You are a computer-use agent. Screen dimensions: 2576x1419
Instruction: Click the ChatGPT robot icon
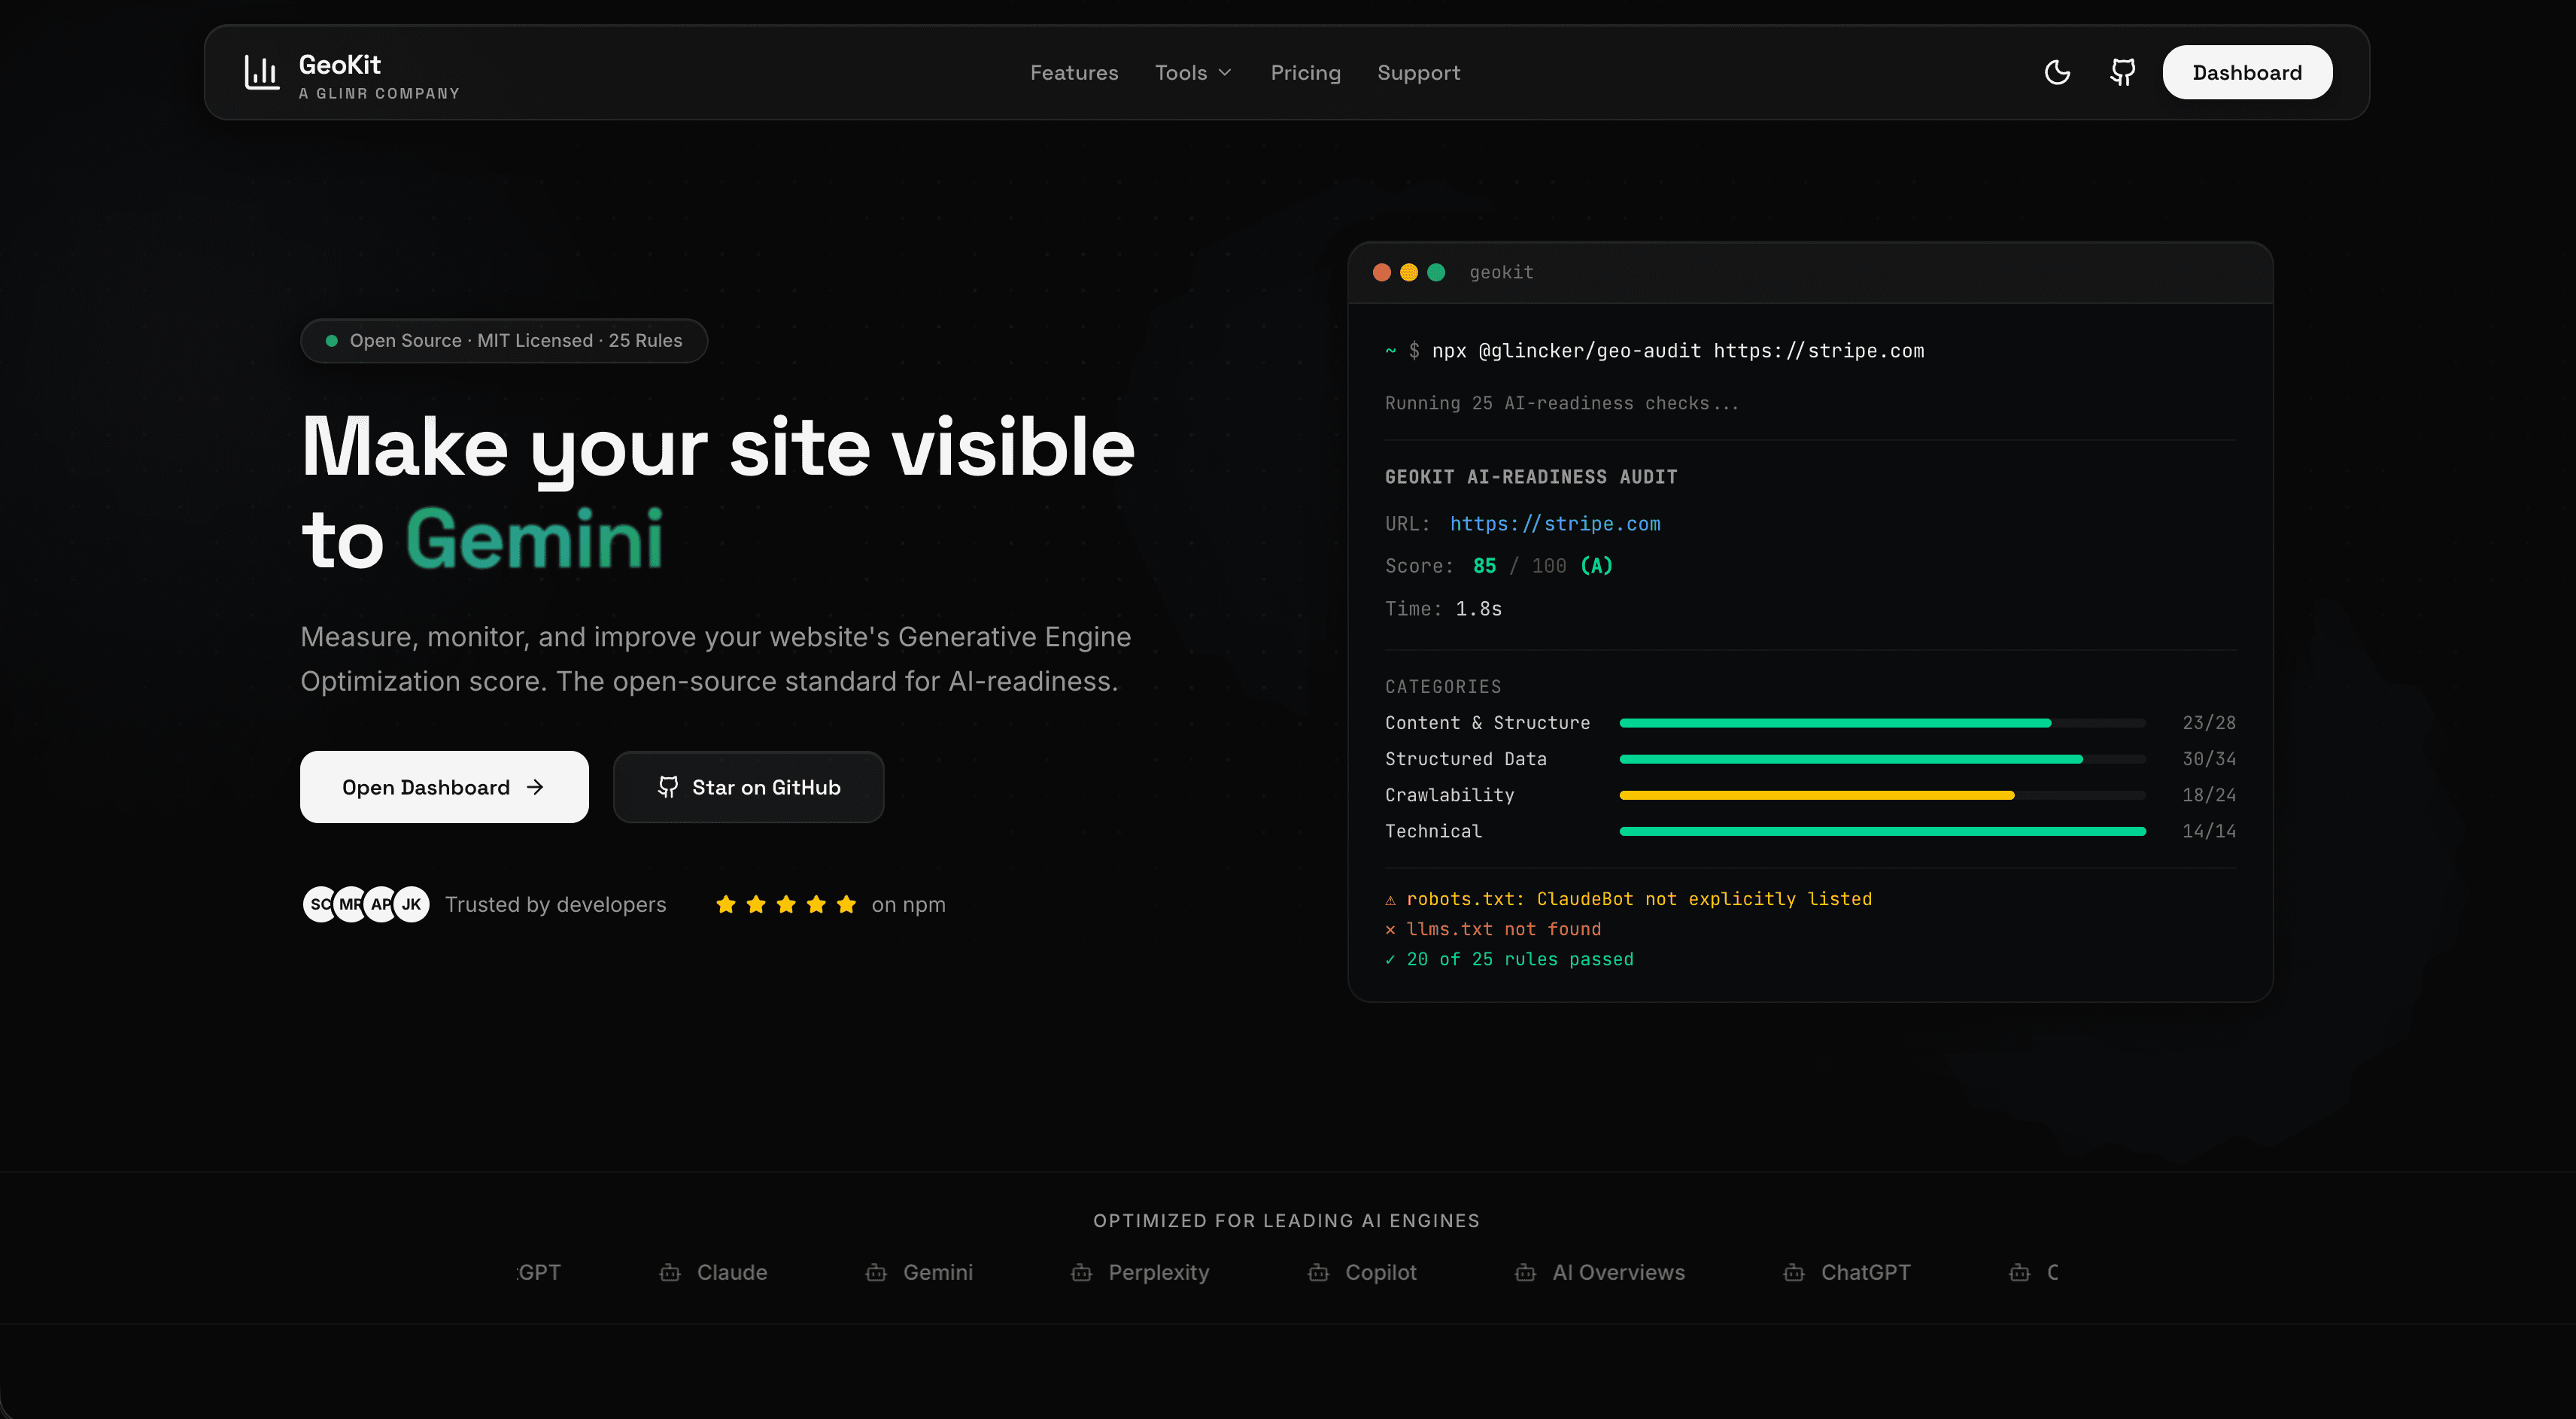(x=1794, y=1273)
